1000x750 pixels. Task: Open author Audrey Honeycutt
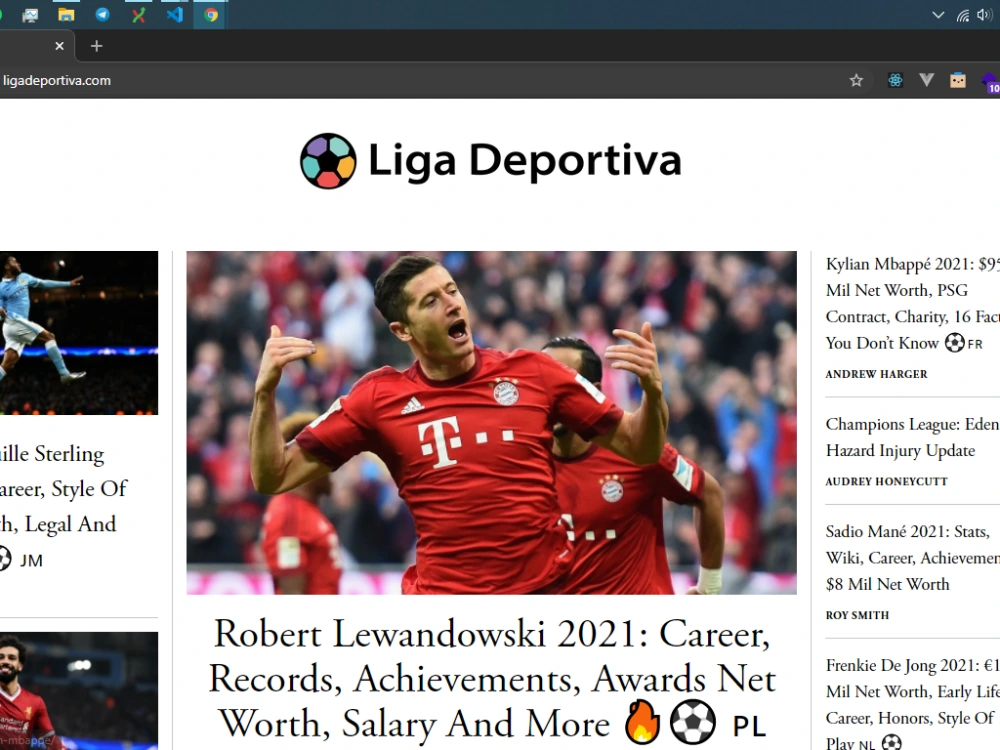click(886, 482)
